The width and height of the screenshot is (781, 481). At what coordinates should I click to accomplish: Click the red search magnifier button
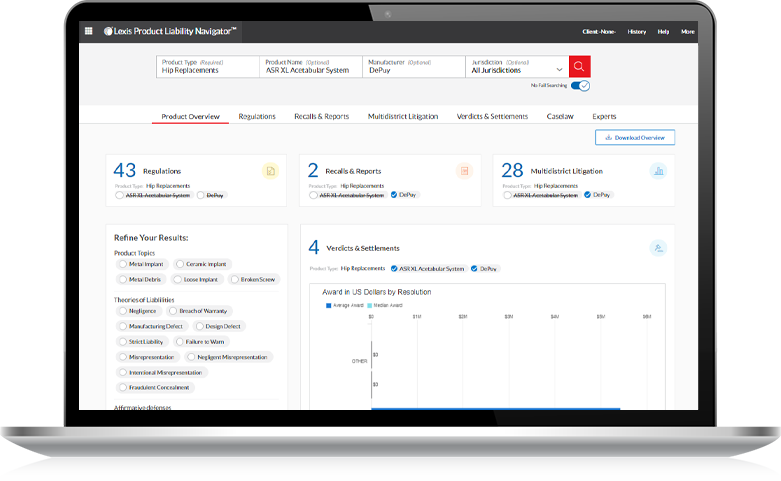coord(579,66)
